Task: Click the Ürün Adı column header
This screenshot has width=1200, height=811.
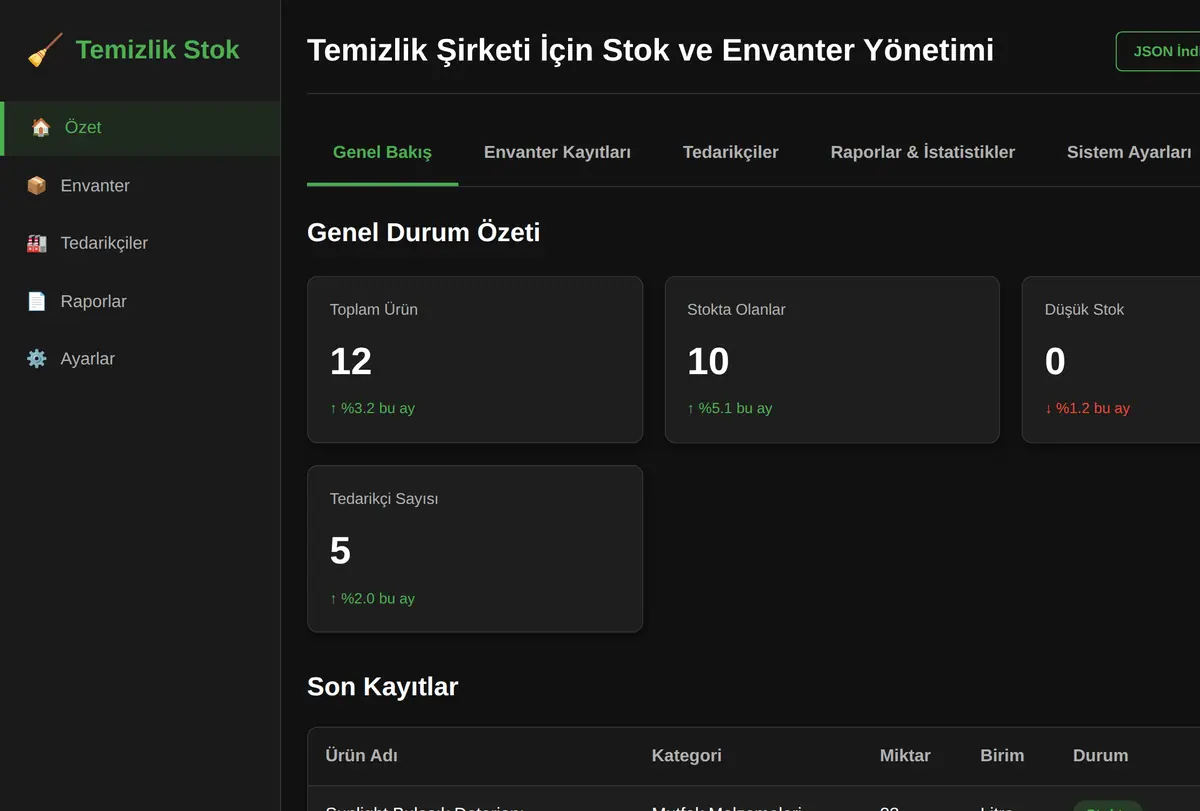Action: (x=361, y=755)
